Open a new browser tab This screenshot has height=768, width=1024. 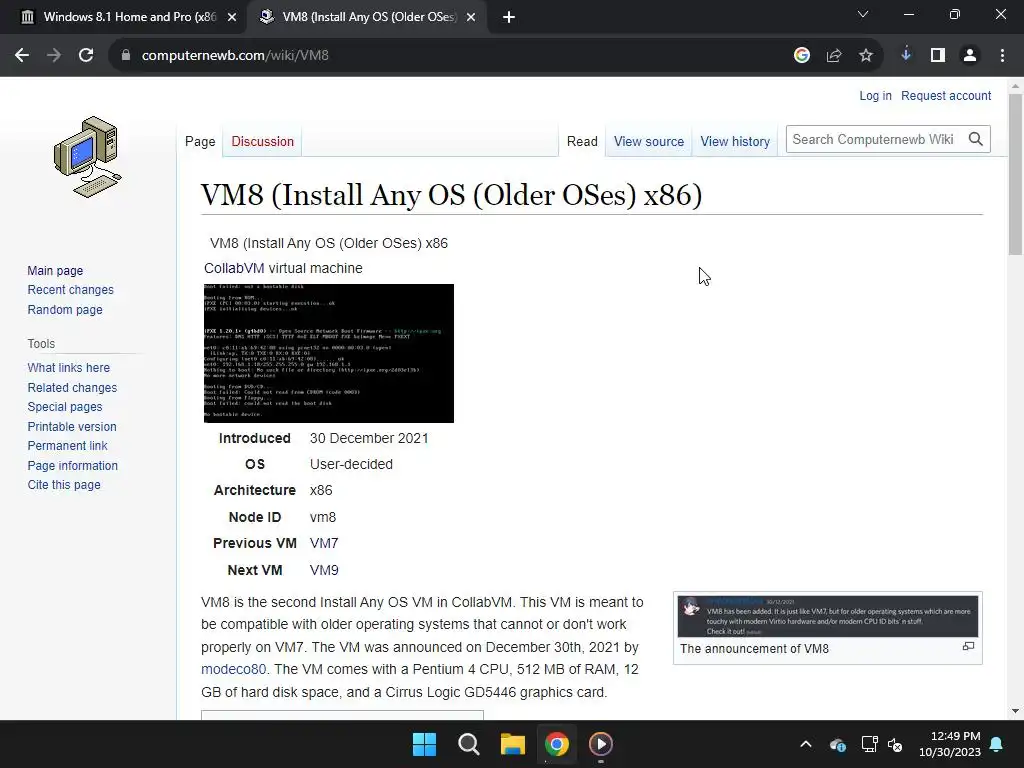coord(509,18)
